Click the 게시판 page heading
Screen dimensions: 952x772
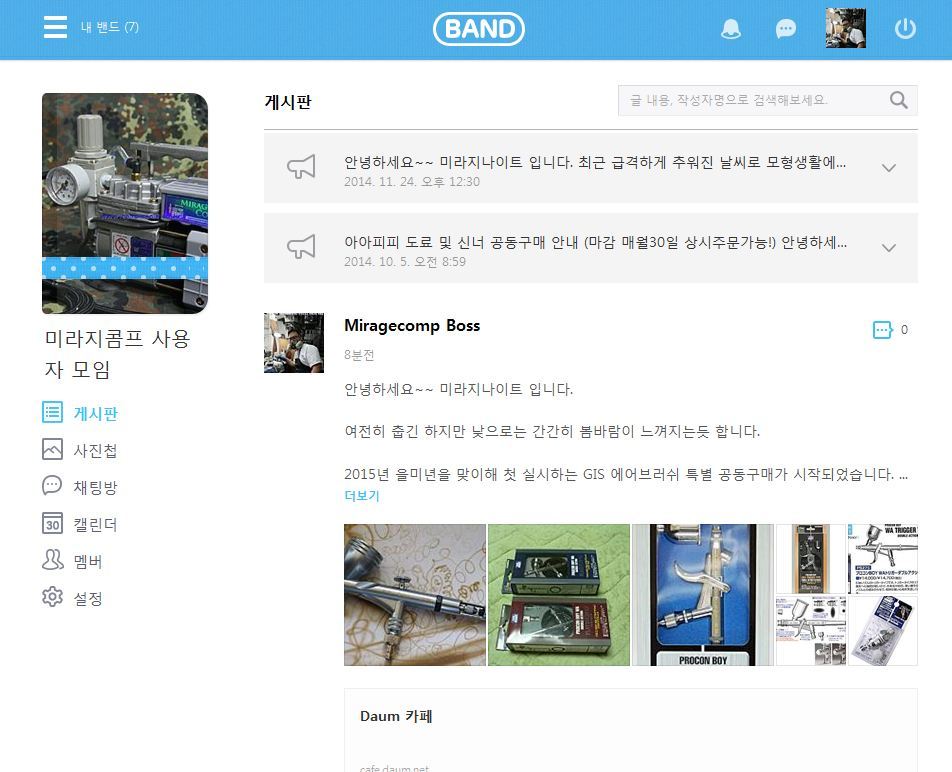[288, 102]
